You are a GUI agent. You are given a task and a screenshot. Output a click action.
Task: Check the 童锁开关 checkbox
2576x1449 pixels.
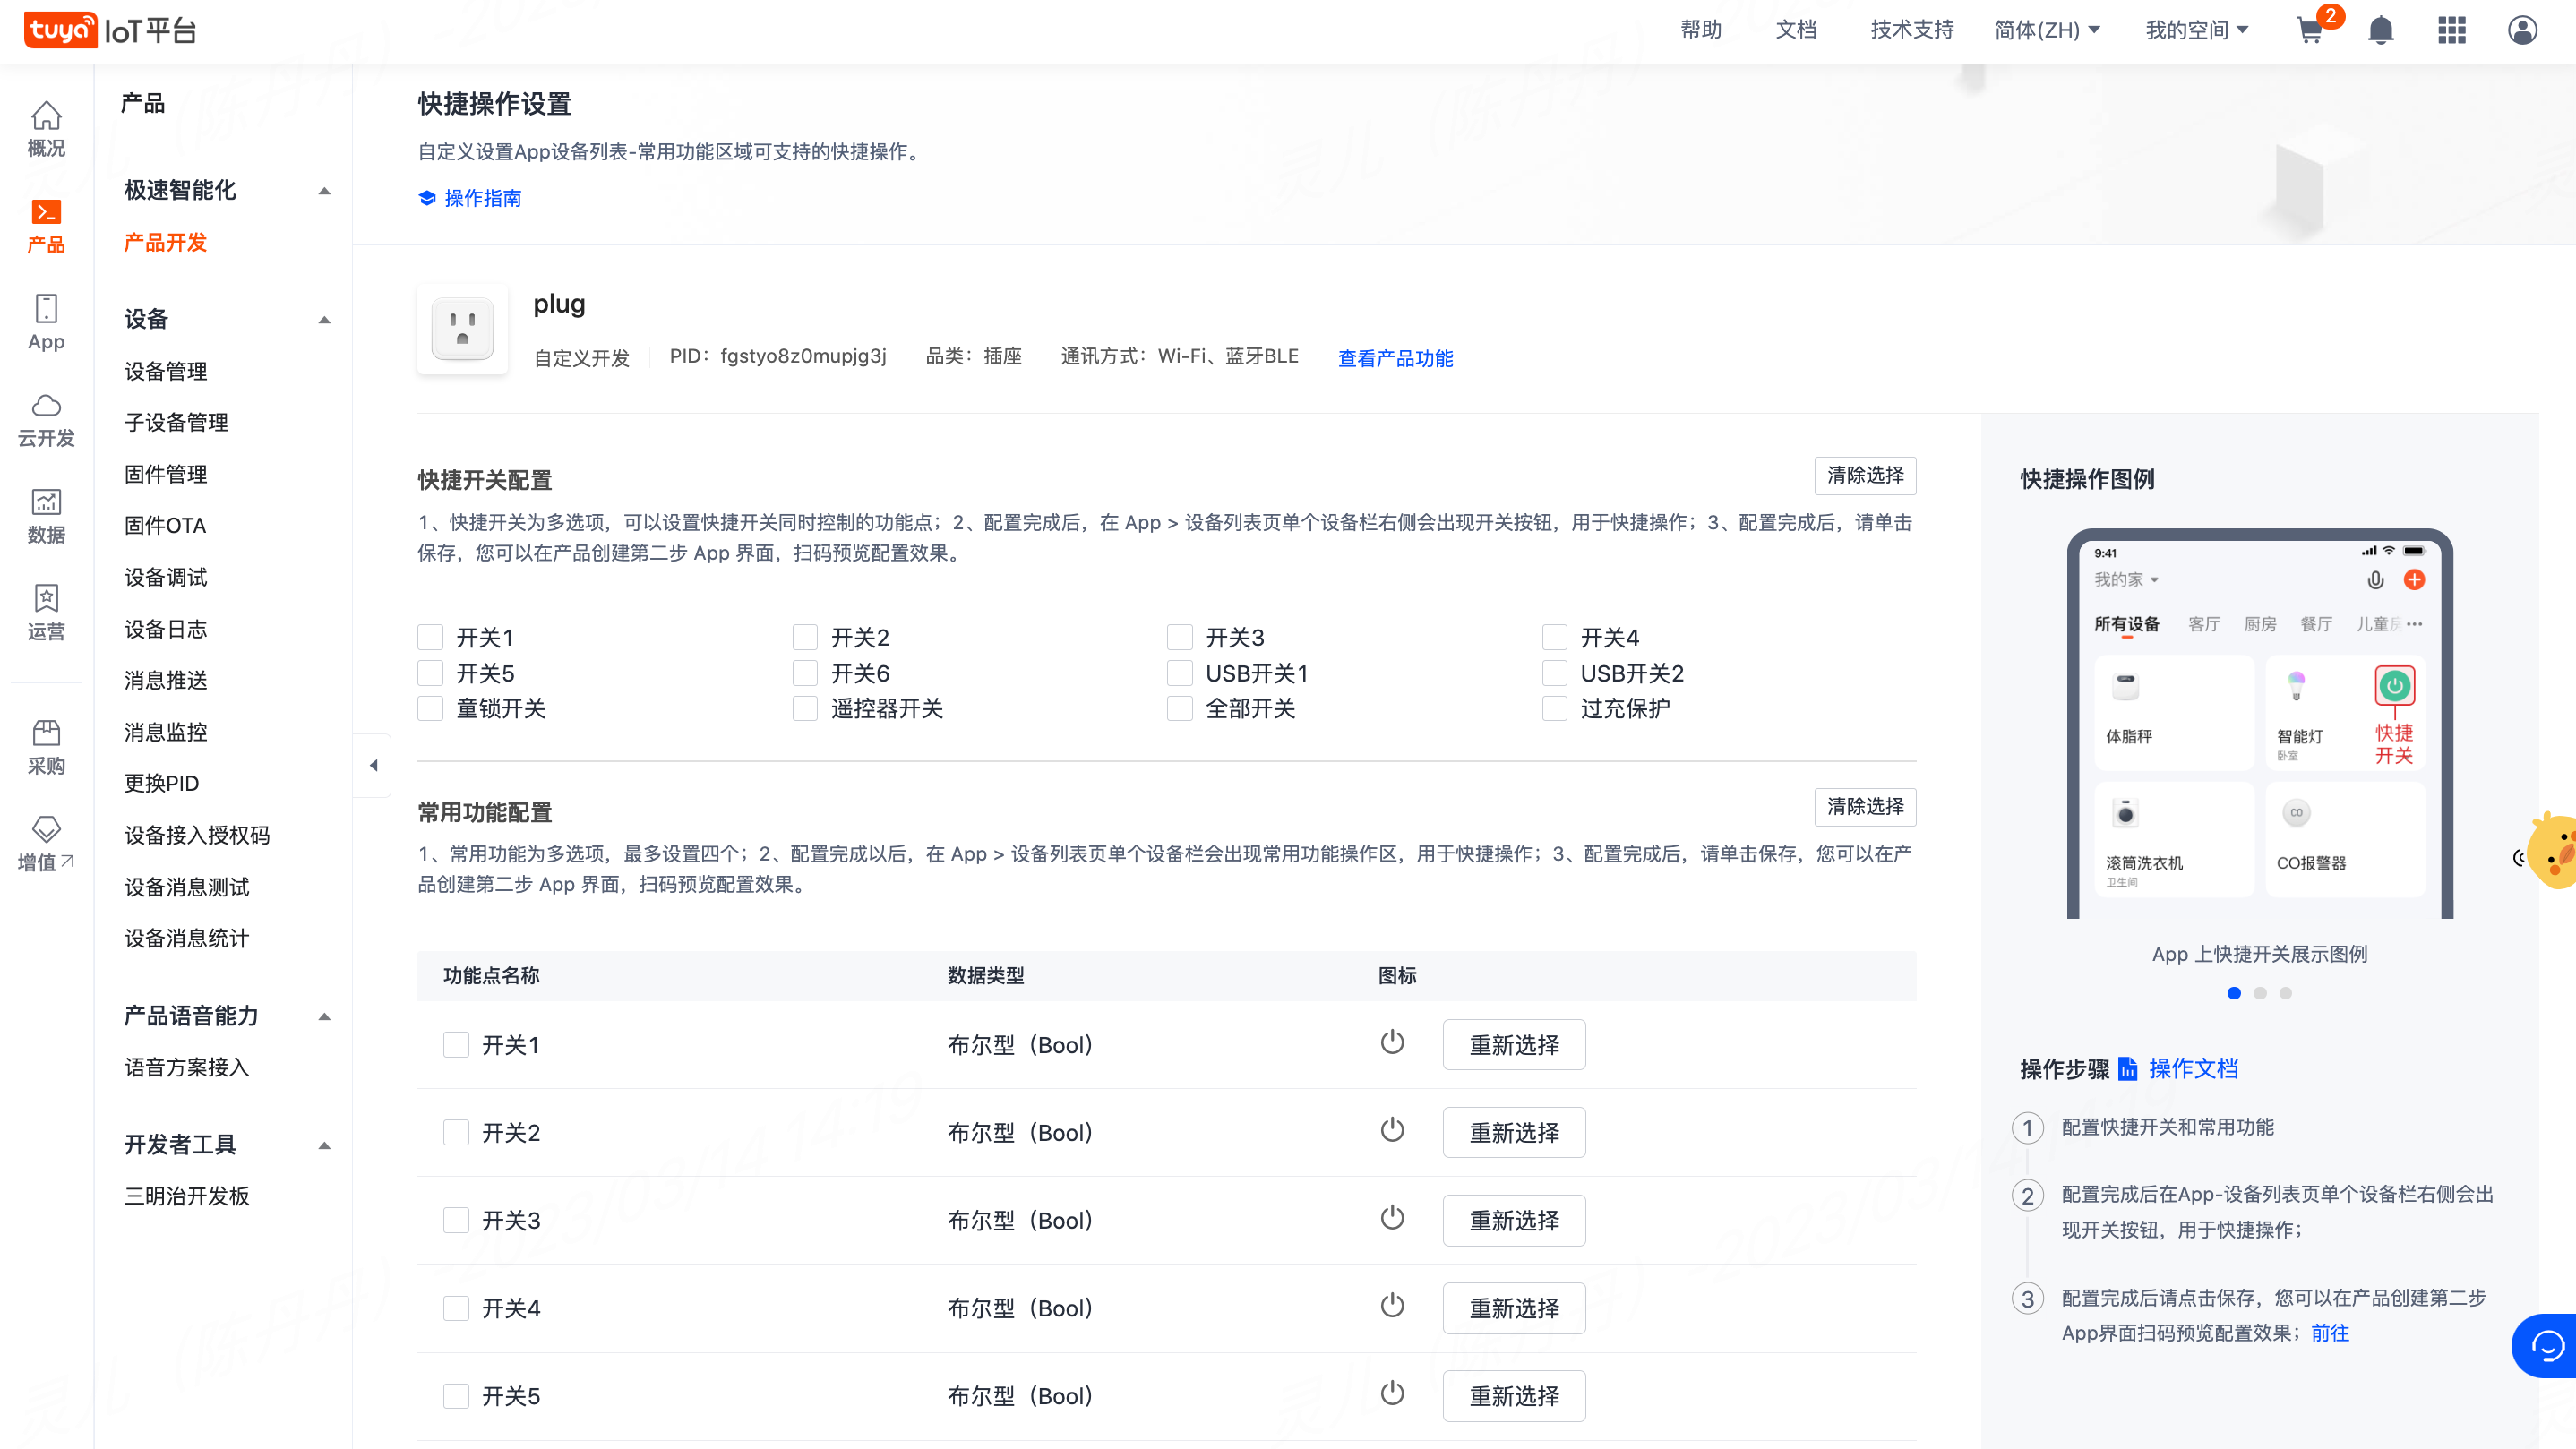click(x=430, y=708)
